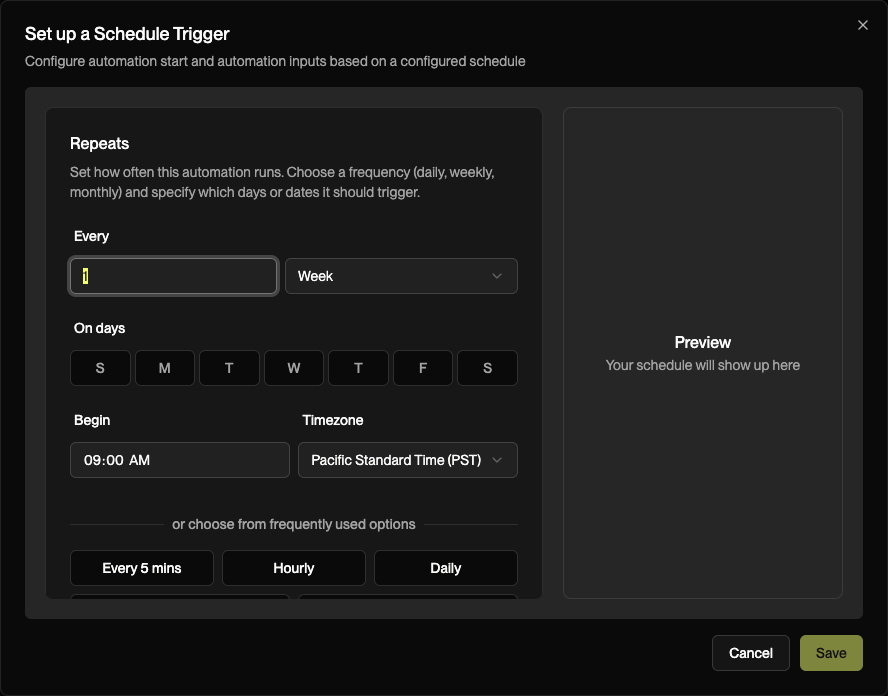The height and width of the screenshot is (696, 888).
Task: Enable the F (Friday) day button
Action: 422,368
